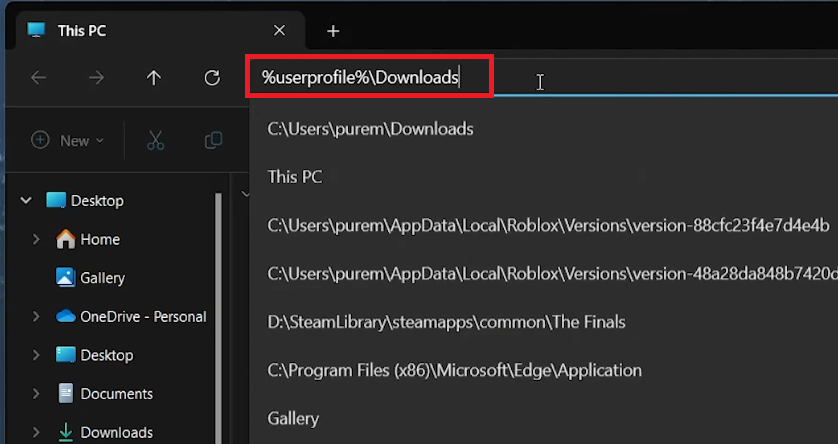Expand the Home tree node
Image resolution: width=838 pixels, height=444 pixels.
(x=36, y=239)
